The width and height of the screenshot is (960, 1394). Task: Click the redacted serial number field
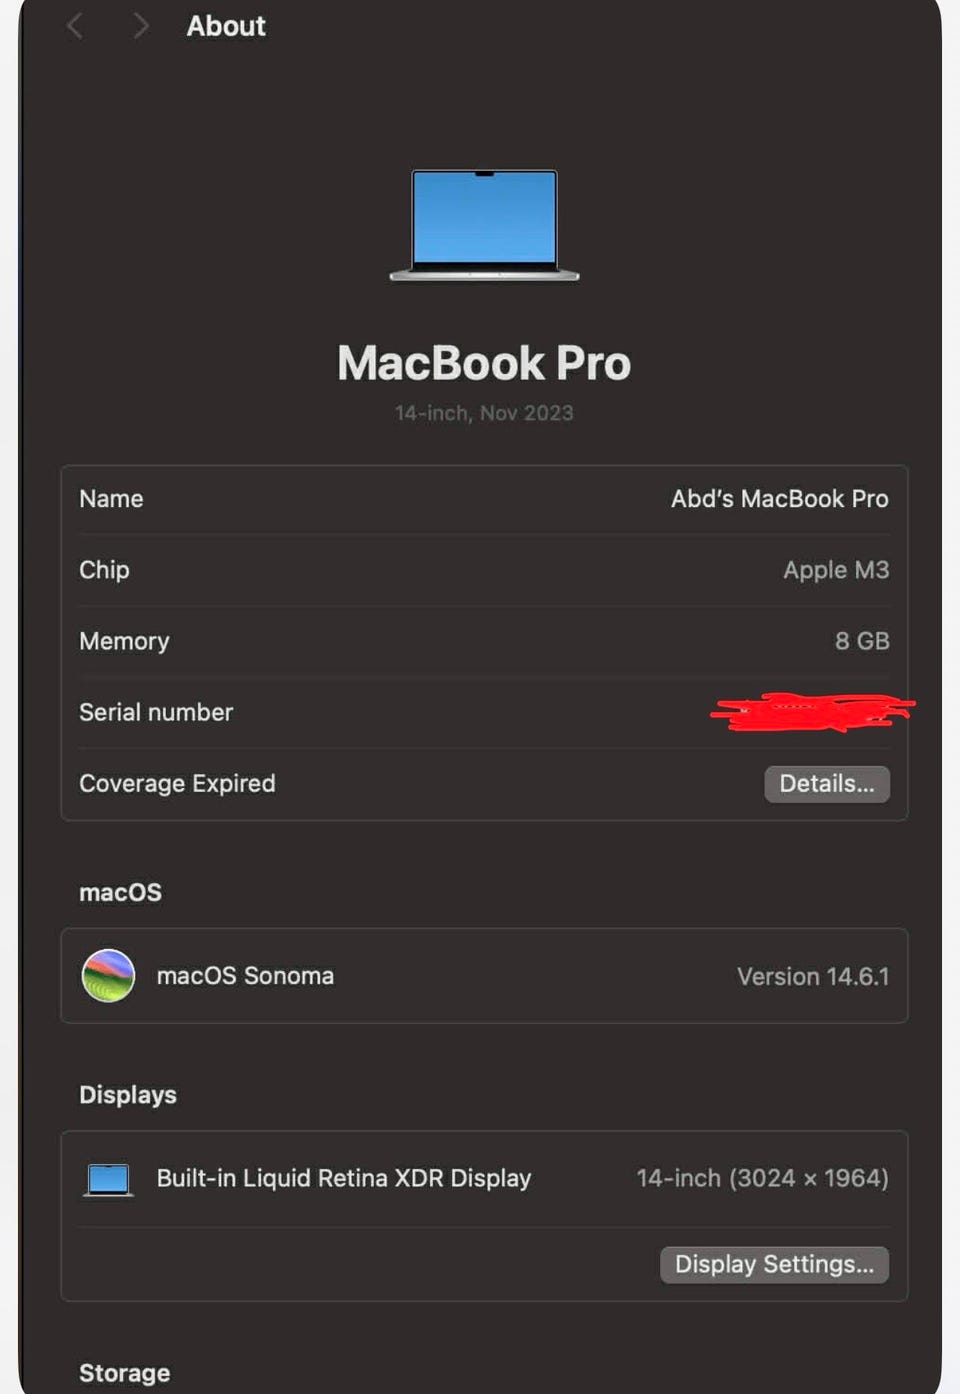point(812,712)
